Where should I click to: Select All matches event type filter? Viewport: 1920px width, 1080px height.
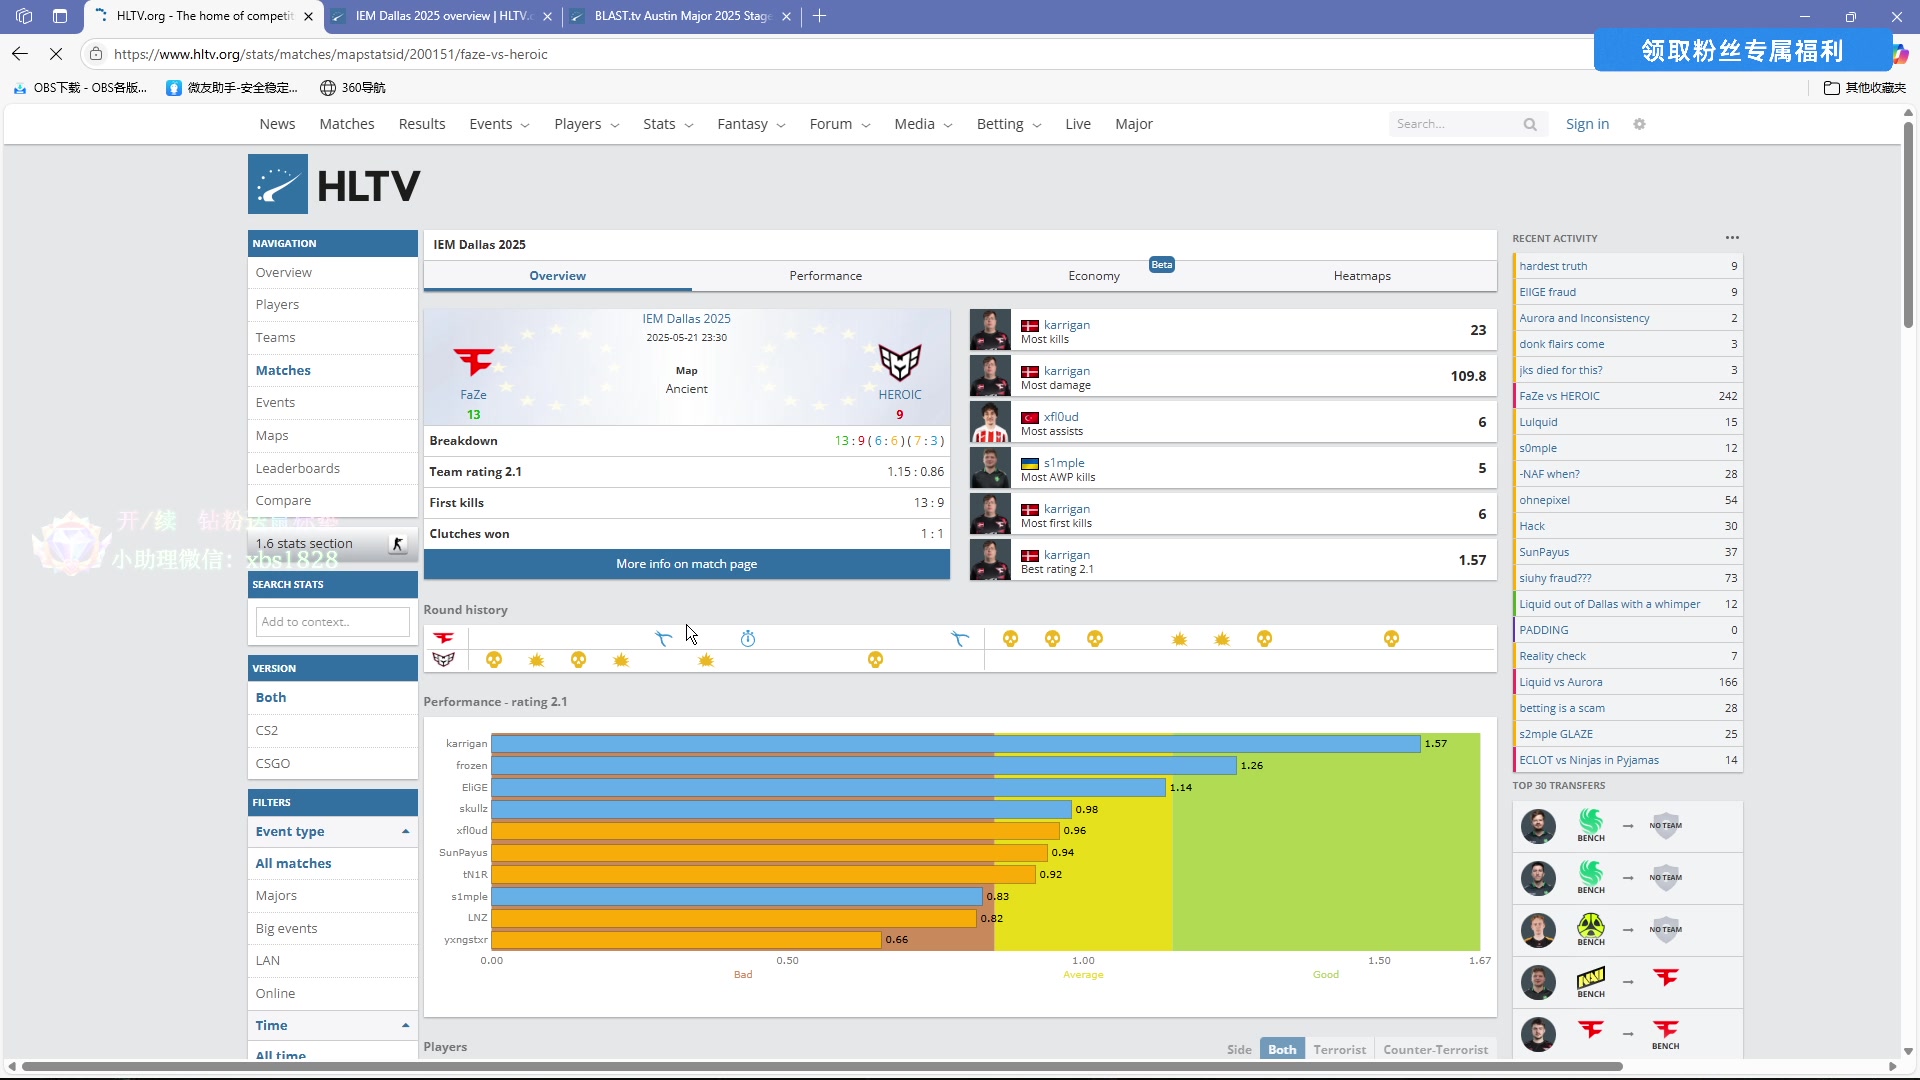point(333,864)
